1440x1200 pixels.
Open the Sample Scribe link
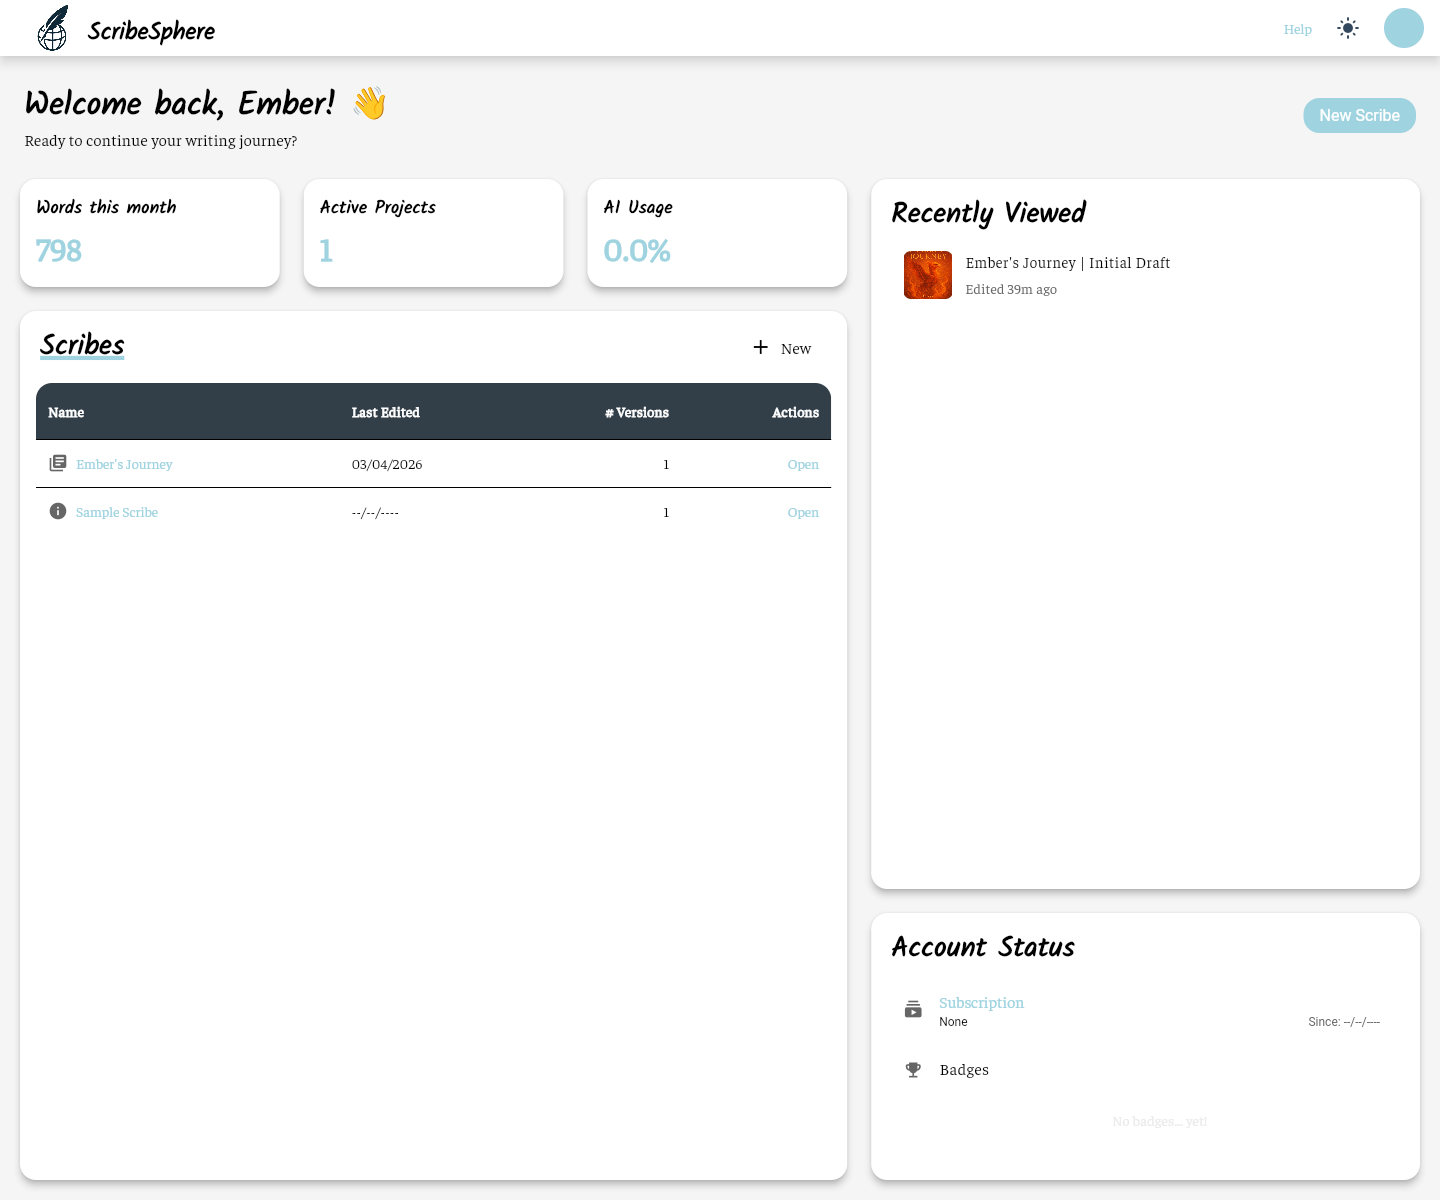pos(117,512)
